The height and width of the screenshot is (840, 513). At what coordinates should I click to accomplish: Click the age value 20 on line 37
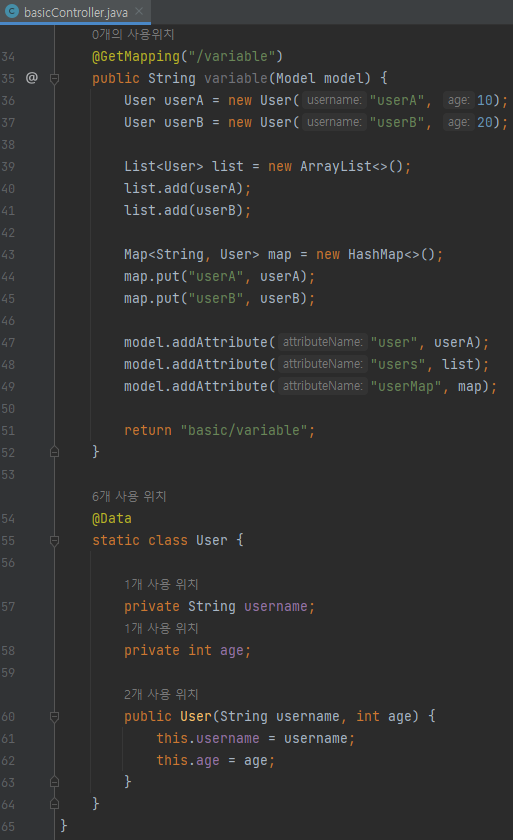pos(485,122)
